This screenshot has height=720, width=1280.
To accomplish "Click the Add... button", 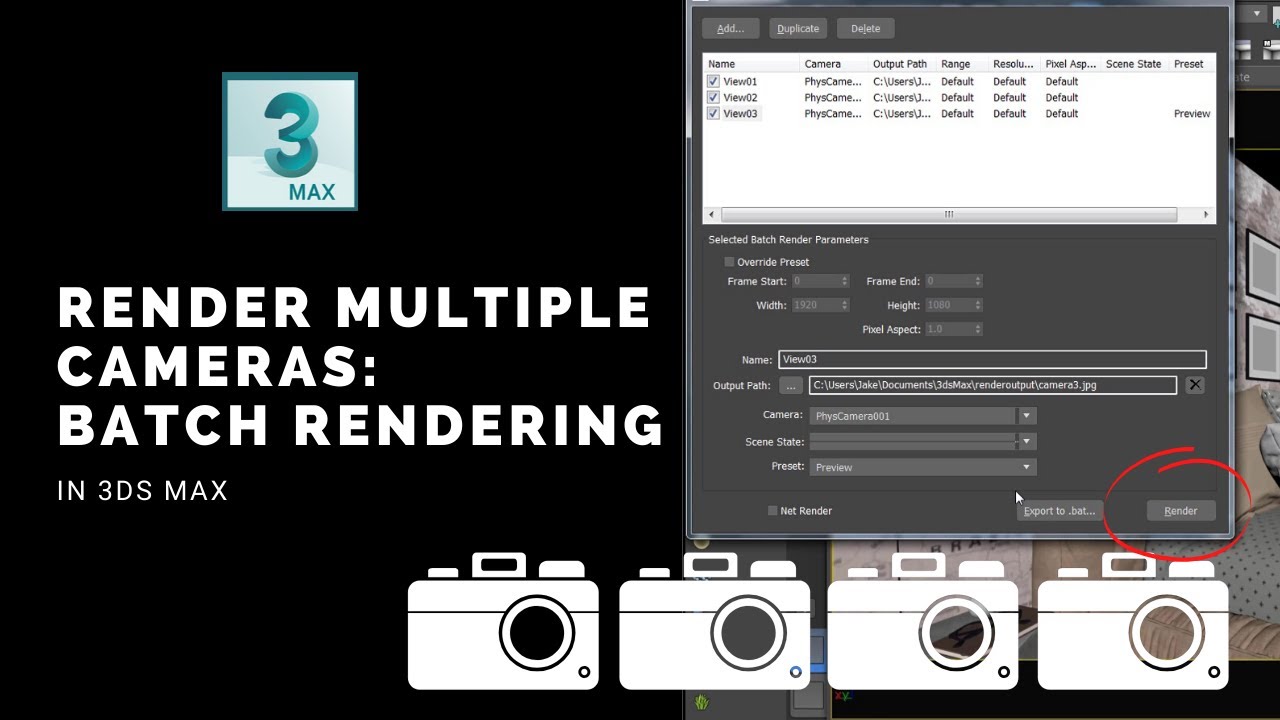I will (730, 29).
